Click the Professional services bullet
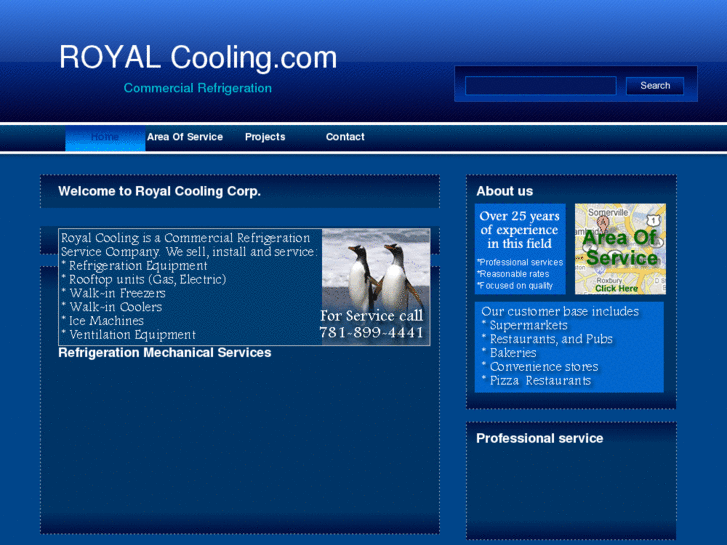The height and width of the screenshot is (545, 727). pos(520,263)
